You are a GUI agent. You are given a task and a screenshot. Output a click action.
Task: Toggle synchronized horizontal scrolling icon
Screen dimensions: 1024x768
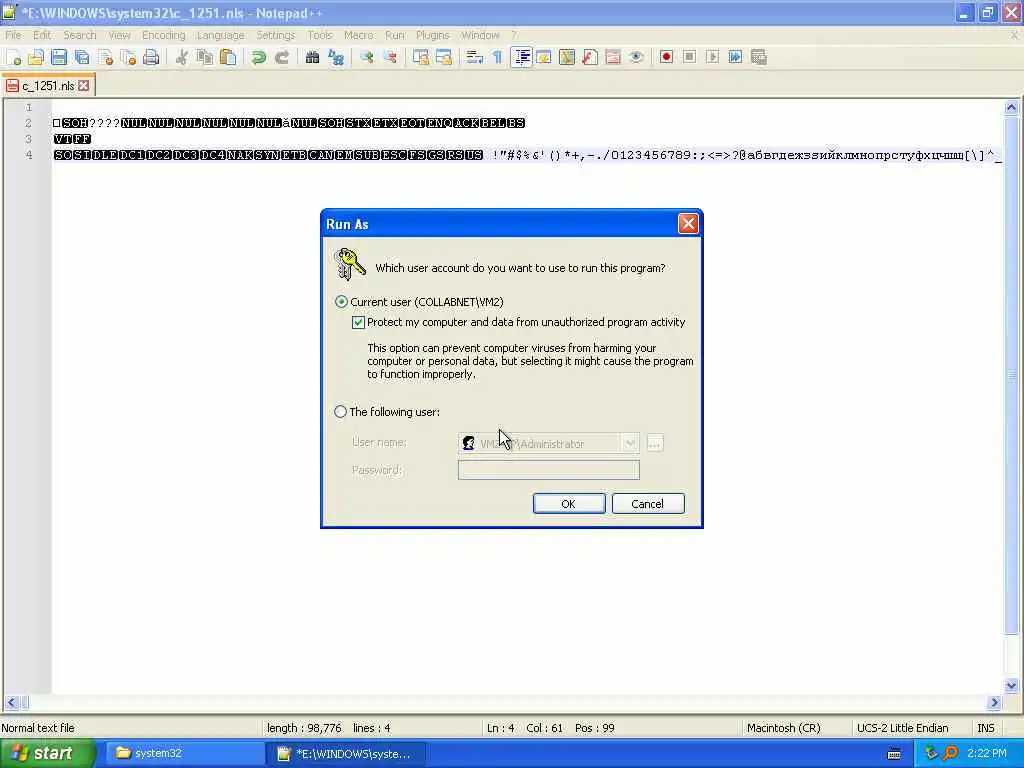(443, 57)
